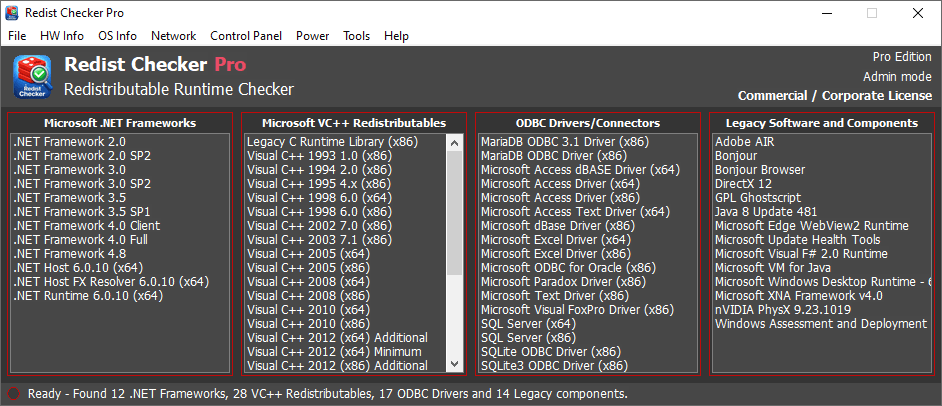Screen dimensions: 942x406
Task: Select .NET Framework 4.0 Full entry
Action: tap(81, 240)
